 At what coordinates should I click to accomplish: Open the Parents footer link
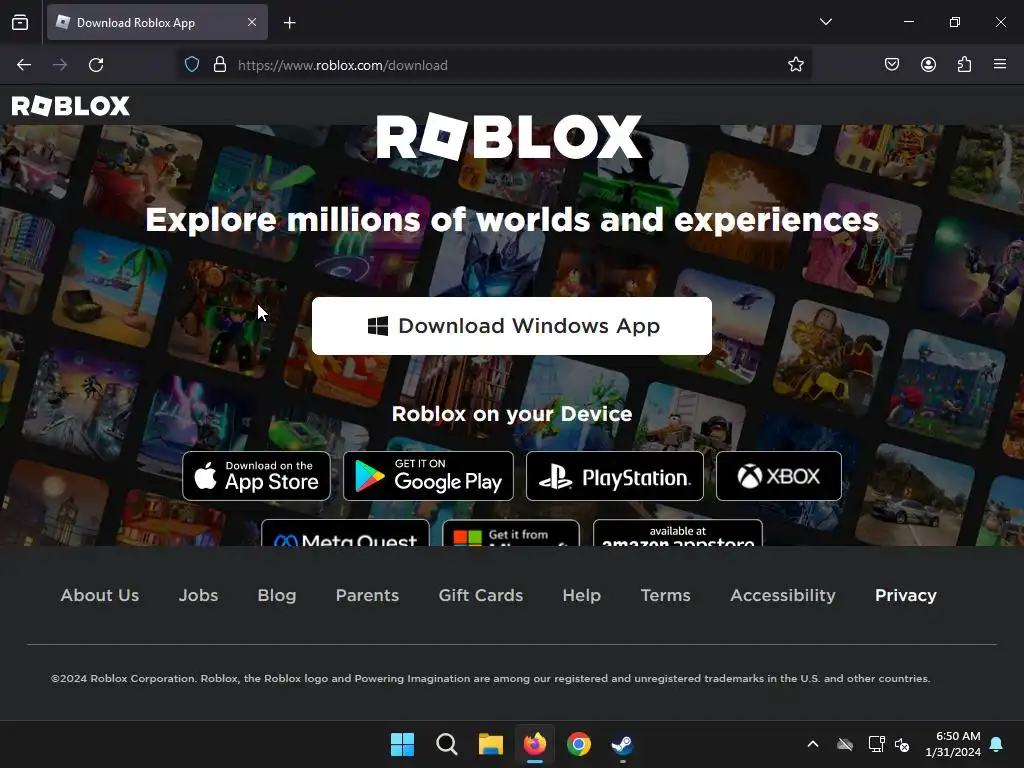pyautogui.click(x=367, y=596)
